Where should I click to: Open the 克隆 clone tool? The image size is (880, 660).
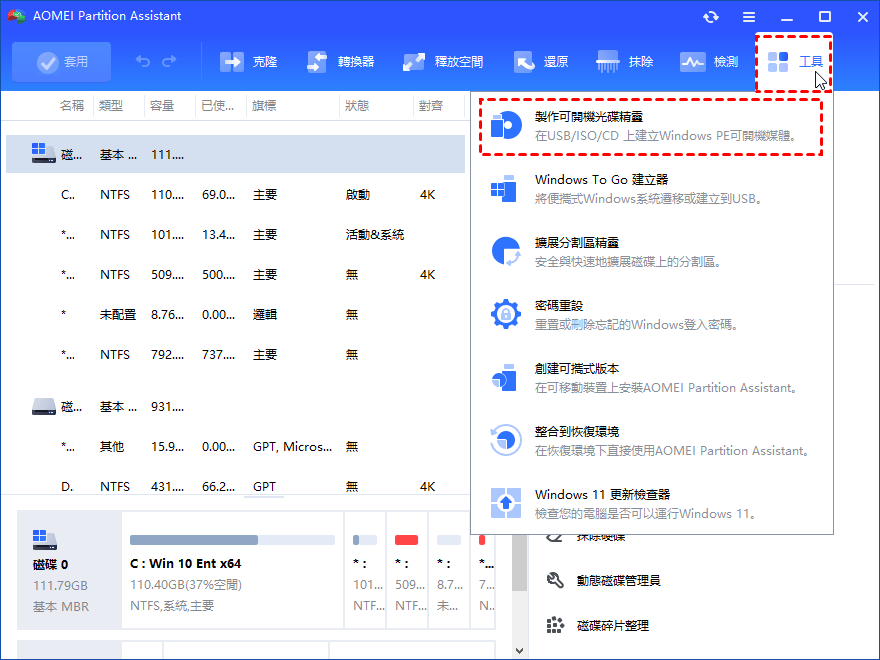(249, 62)
